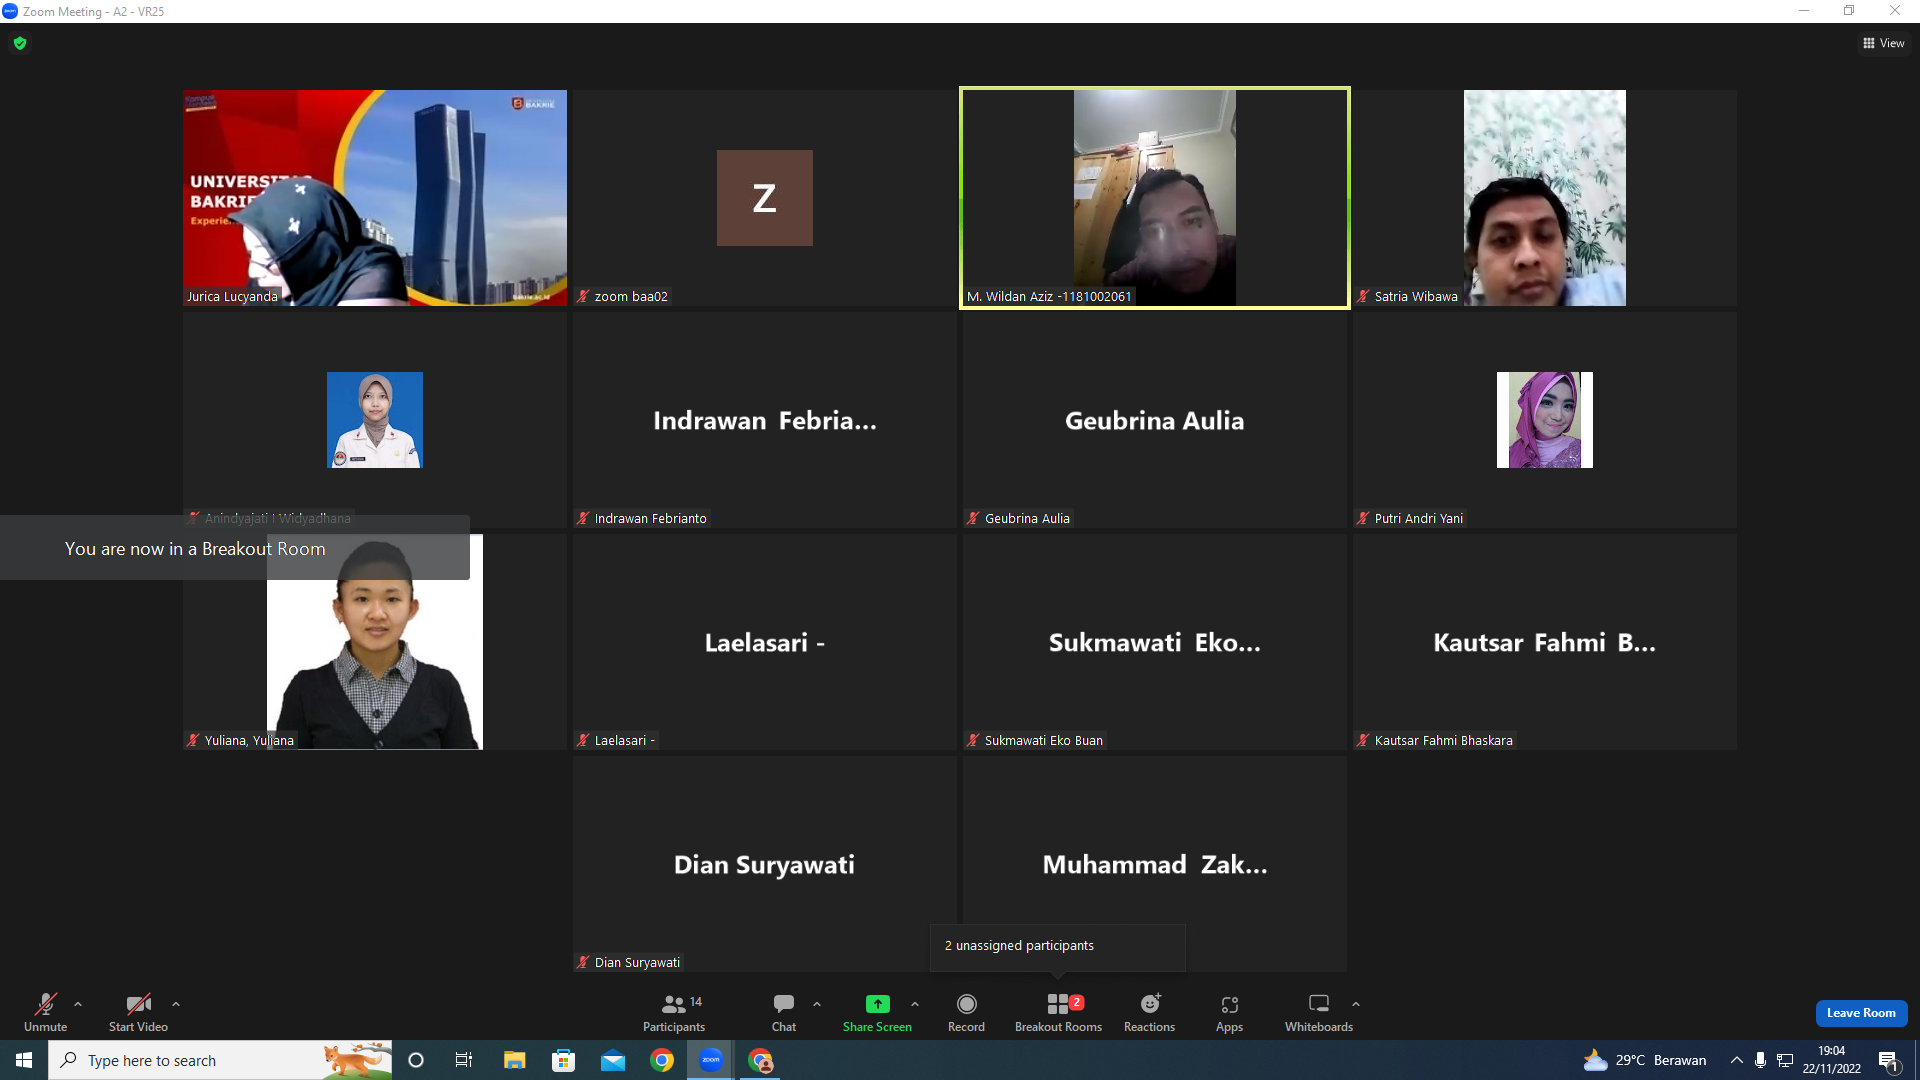This screenshot has height=1080, width=1920.
Task: Click the muted mic icon for Kautsar Fahmi Bhaskara
Action: coord(1363,740)
